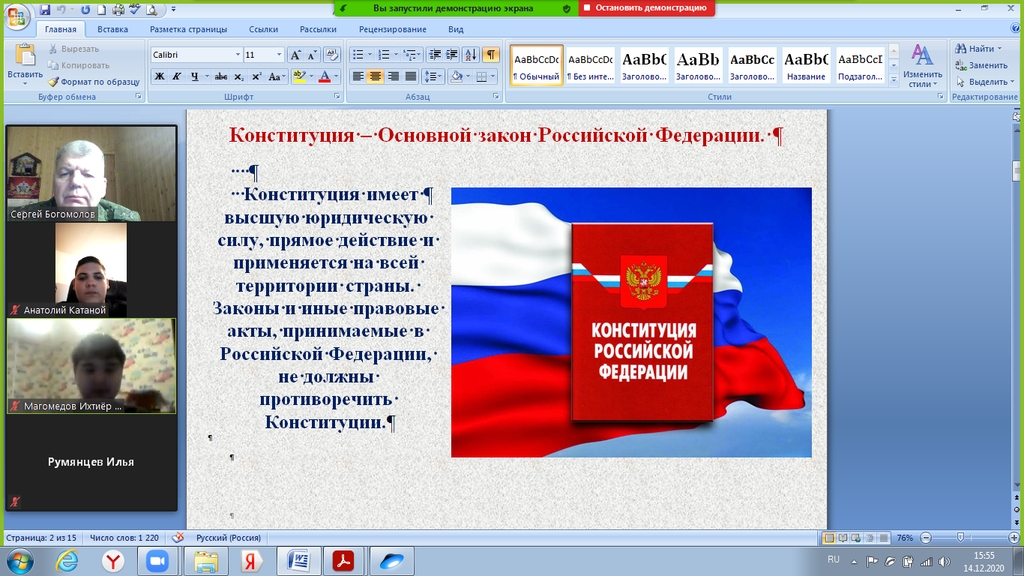1024x576 pixels.
Task: Open the Calibri font name dropdown
Action: coord(238,55)
